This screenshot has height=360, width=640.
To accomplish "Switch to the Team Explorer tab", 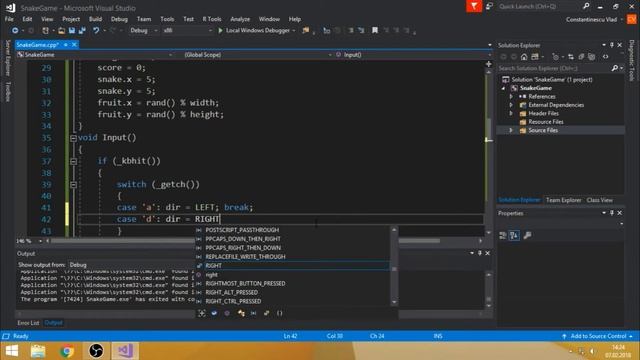I will click(563, 200).
